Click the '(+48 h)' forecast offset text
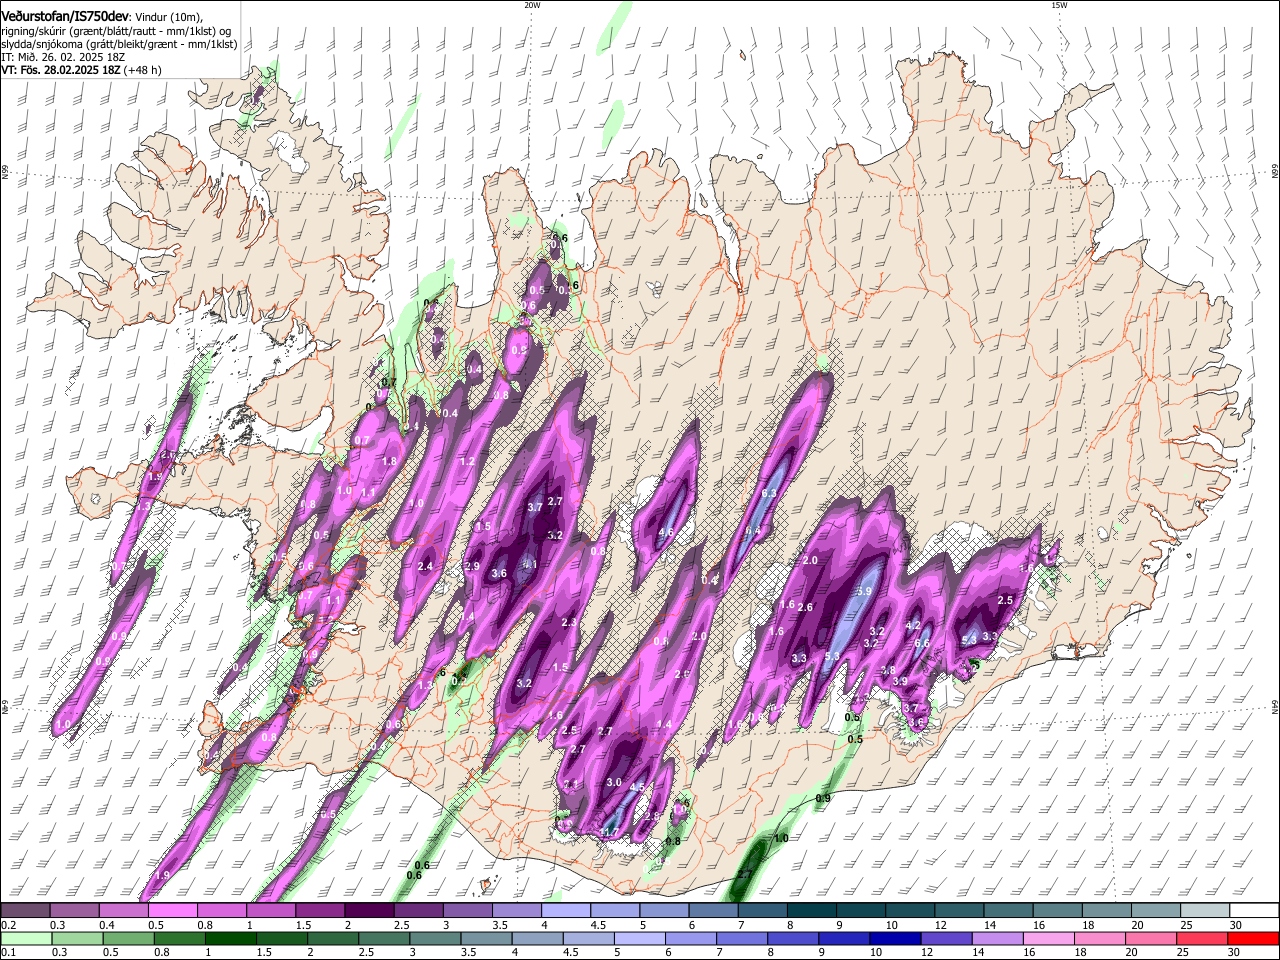The width and height of the screenshot is (1280, 960). (x=143, y=70)
